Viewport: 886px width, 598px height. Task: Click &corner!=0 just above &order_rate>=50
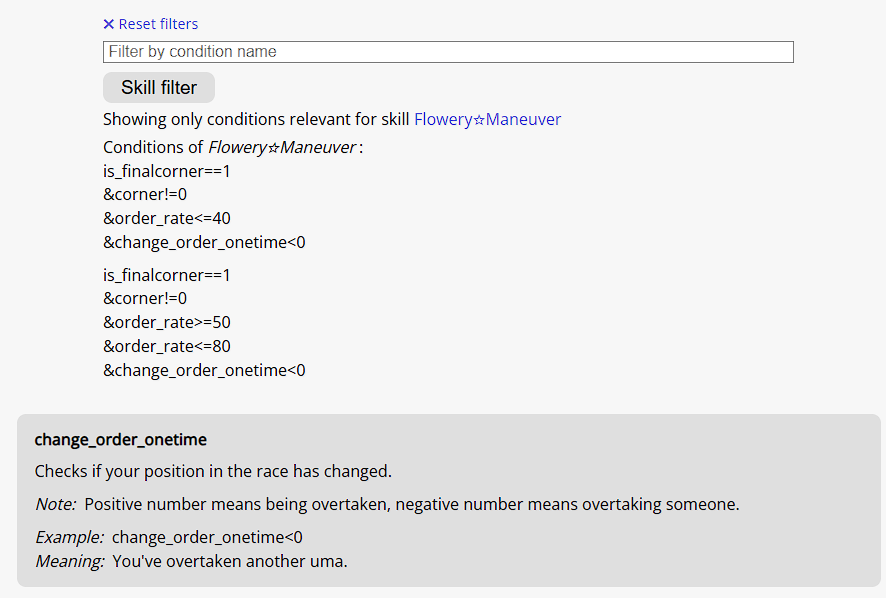coord(145,298)
